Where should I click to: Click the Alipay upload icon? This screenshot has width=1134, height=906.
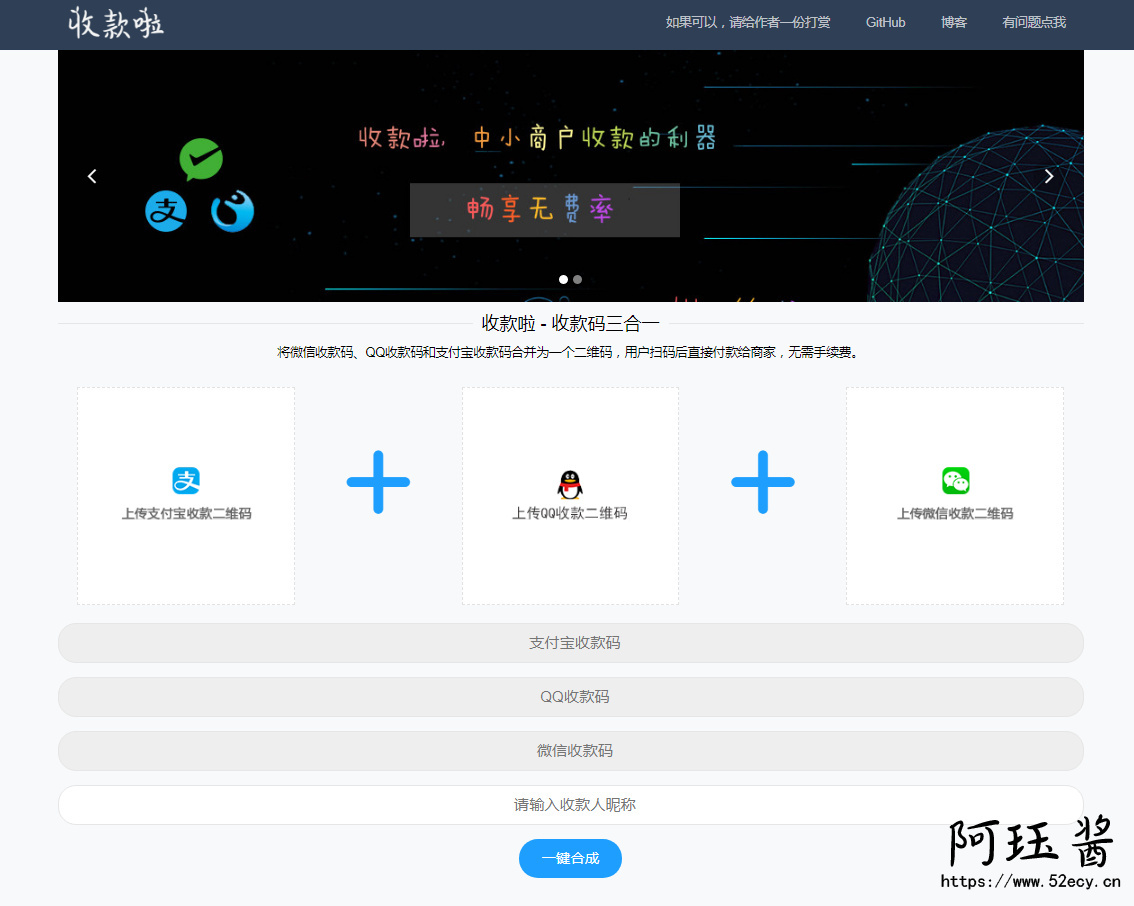[x=186, y=481]
